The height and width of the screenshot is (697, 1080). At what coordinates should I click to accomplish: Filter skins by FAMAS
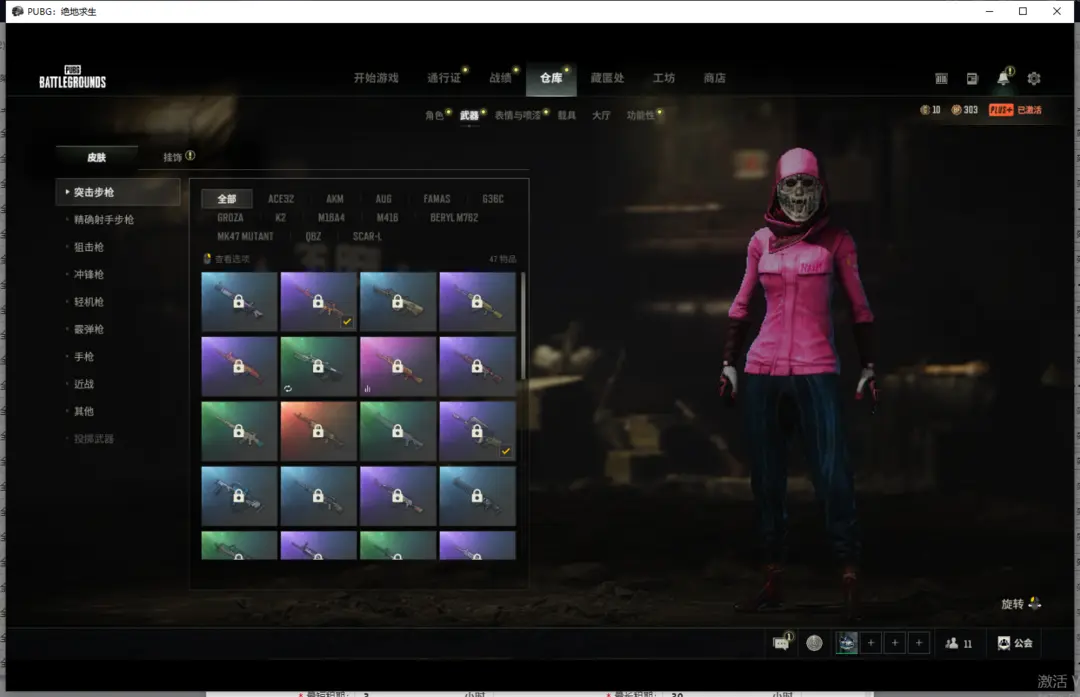click(437, 199)
